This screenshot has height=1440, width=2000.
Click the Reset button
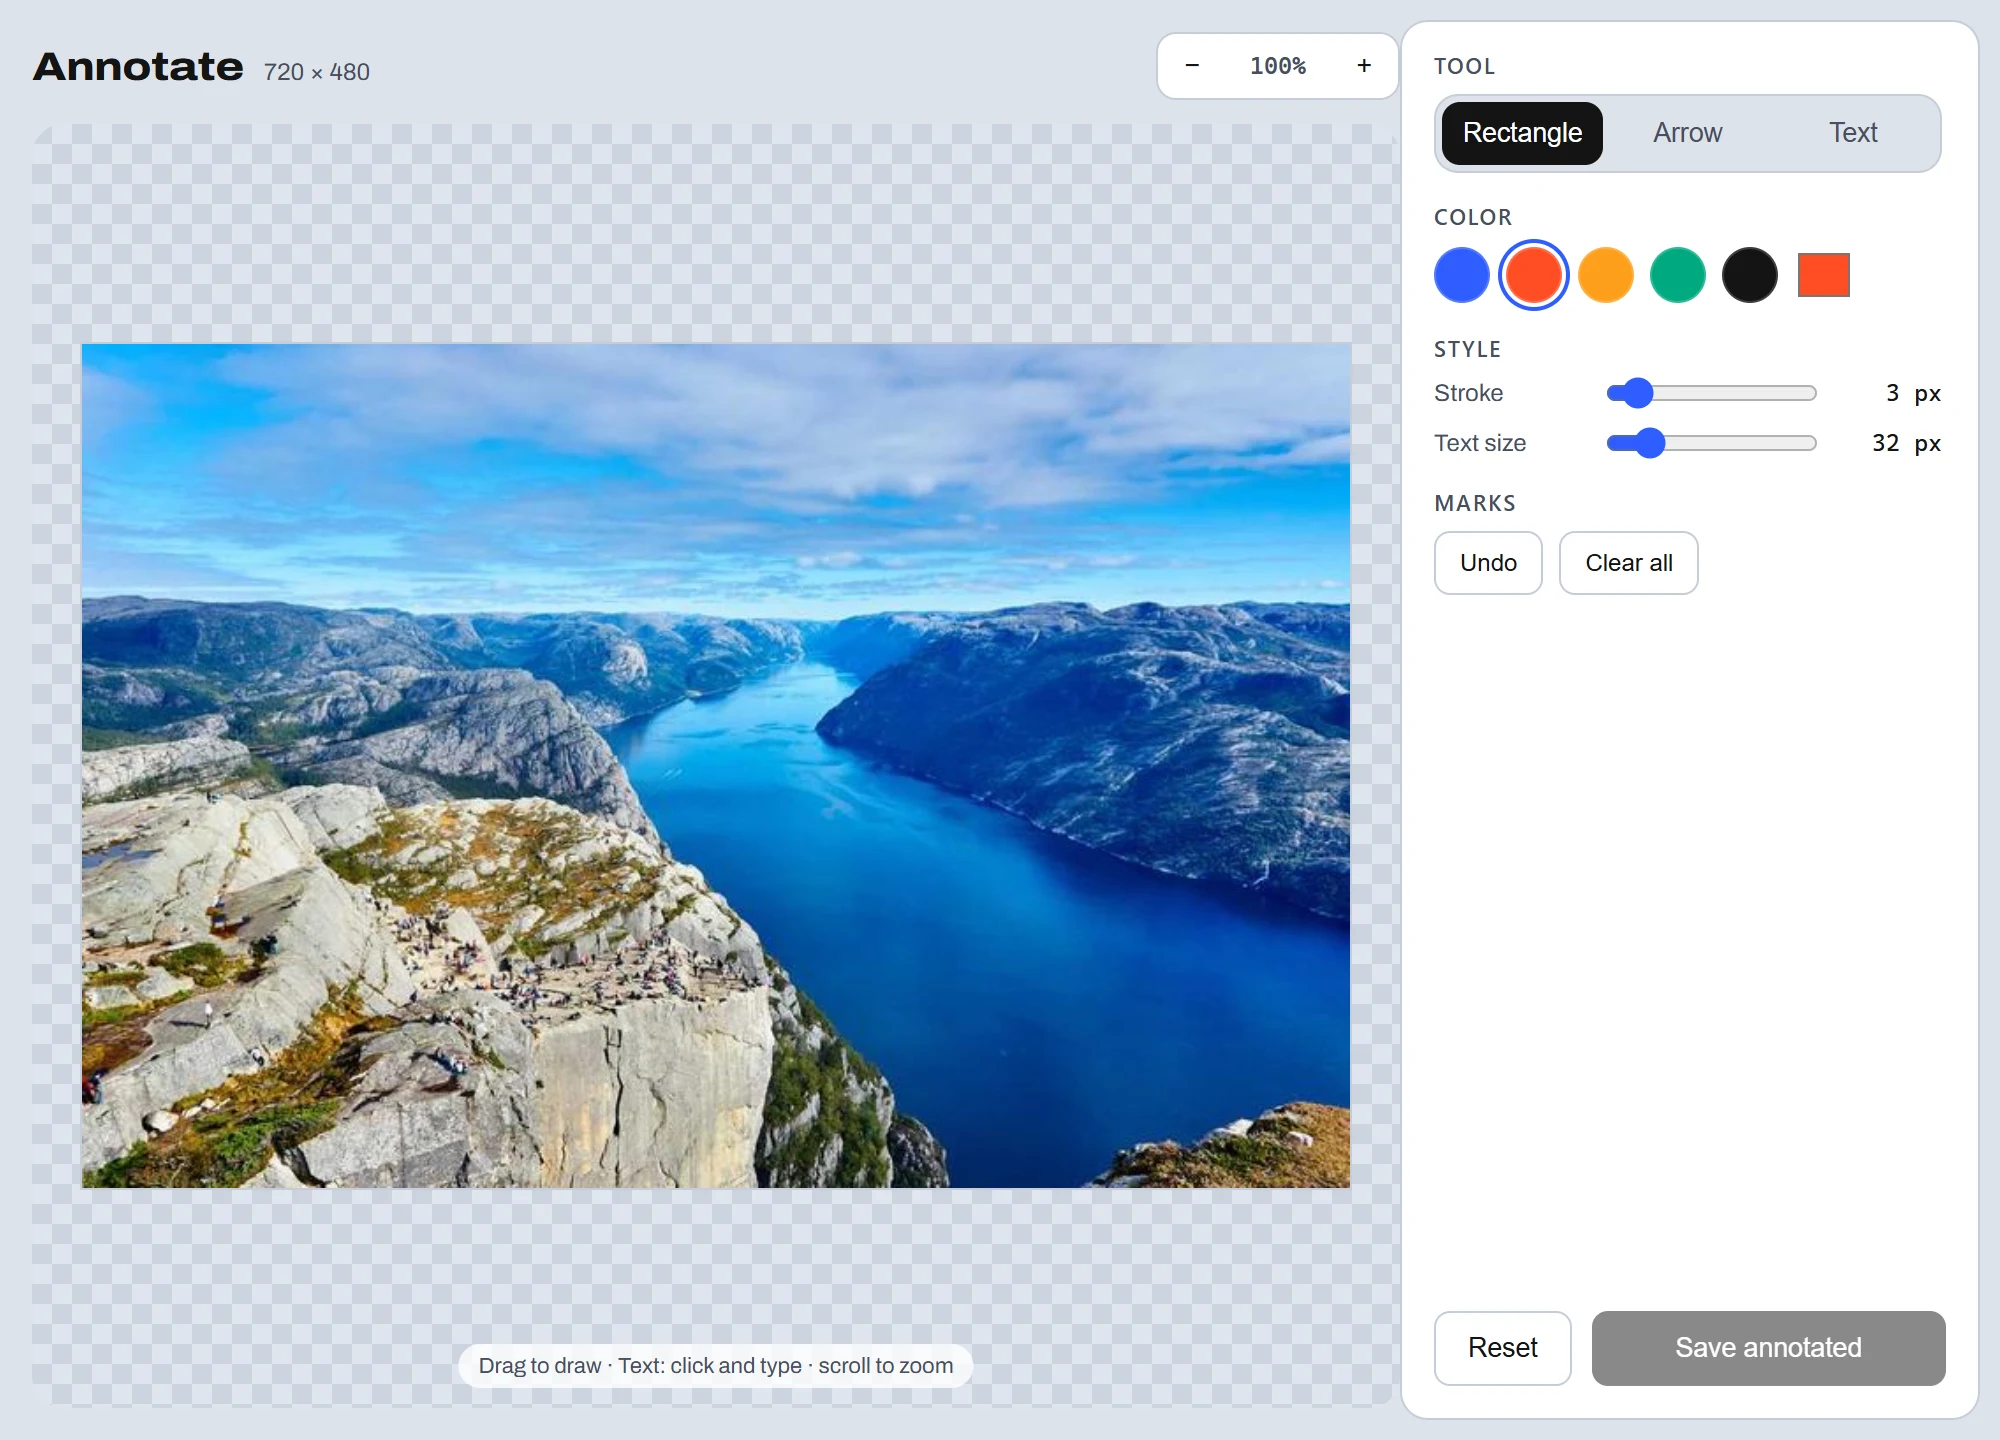tap(1503, 1348)
